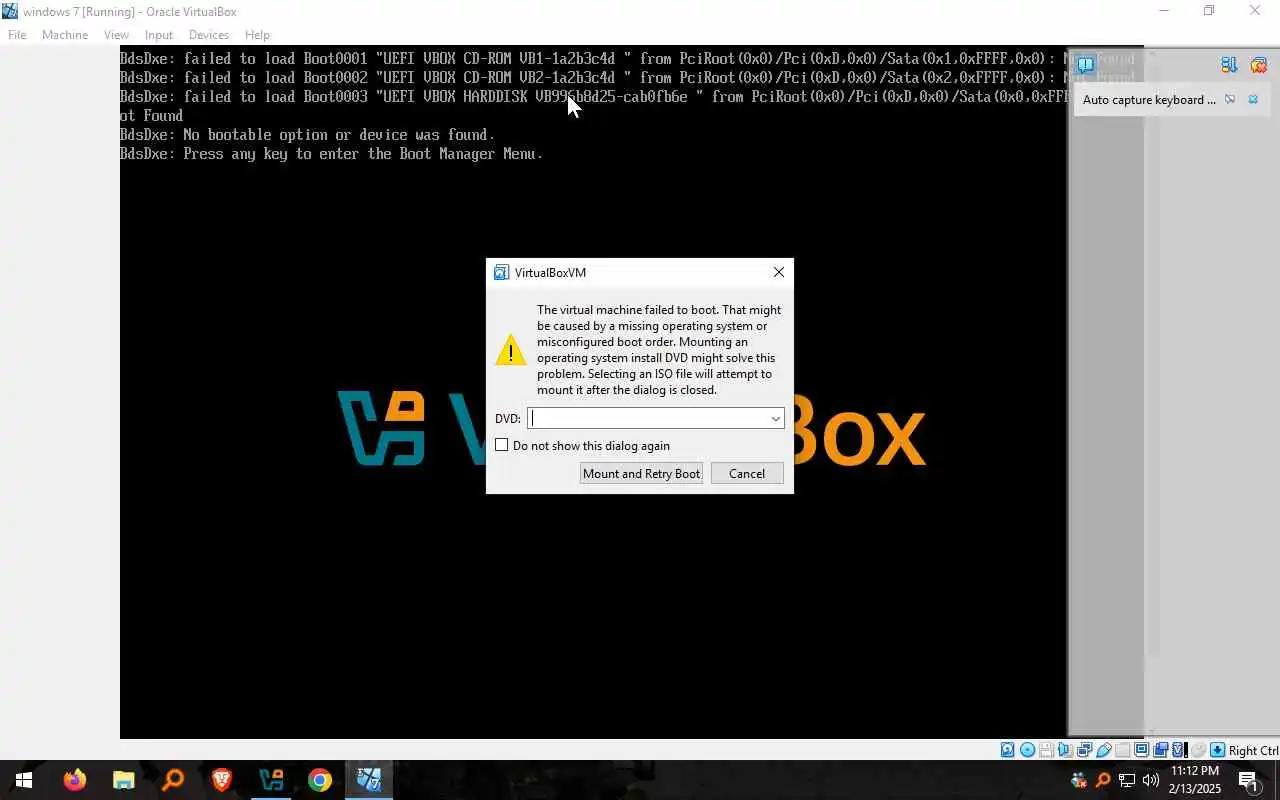Image resolution: width=1280 pixels, height=800 pixels.
Task: Open Brave browser from the taskbar
Action: point(221,780)
